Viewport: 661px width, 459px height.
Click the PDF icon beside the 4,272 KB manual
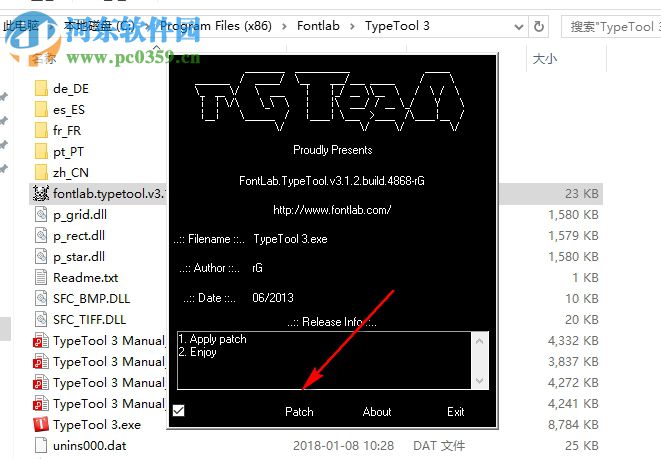[x=41, y=383]
